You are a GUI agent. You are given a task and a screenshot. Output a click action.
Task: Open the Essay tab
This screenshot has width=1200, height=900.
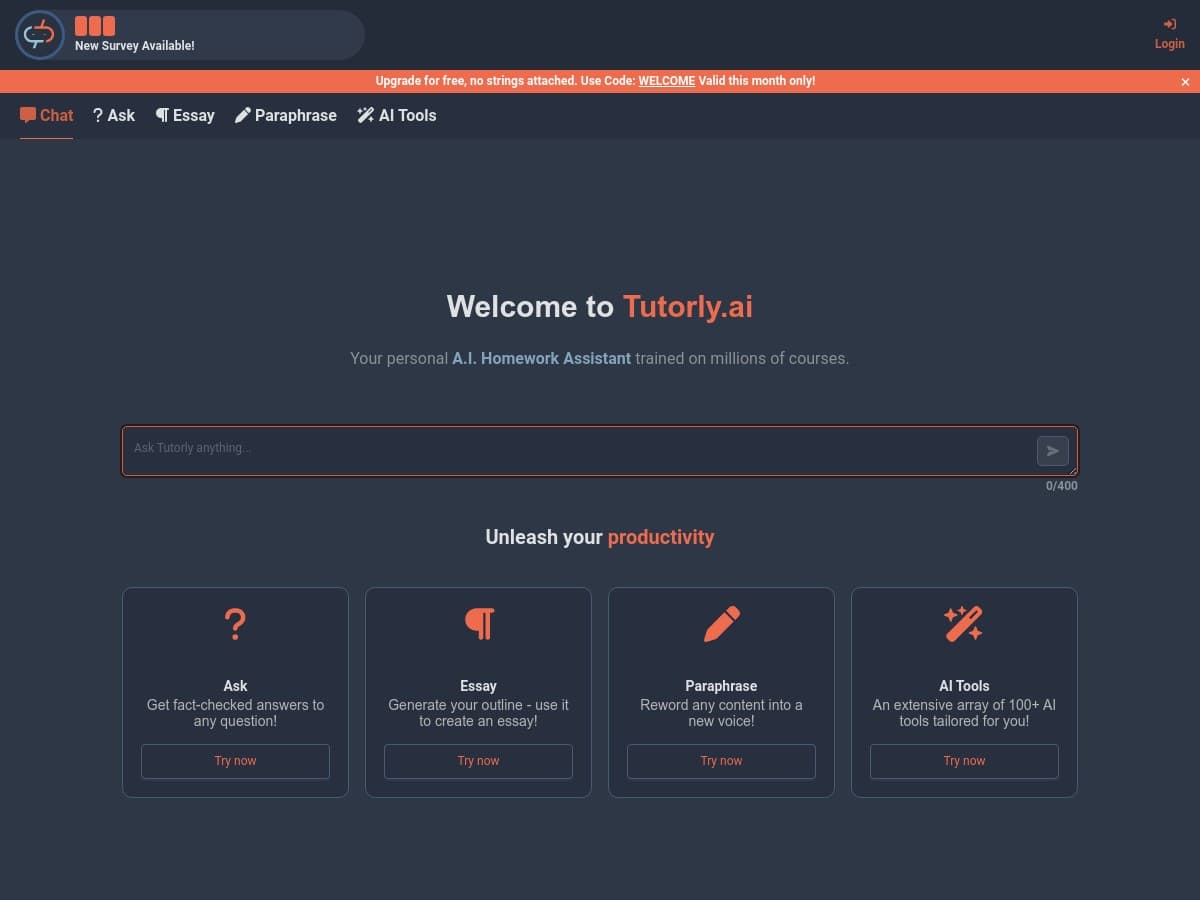185,115
